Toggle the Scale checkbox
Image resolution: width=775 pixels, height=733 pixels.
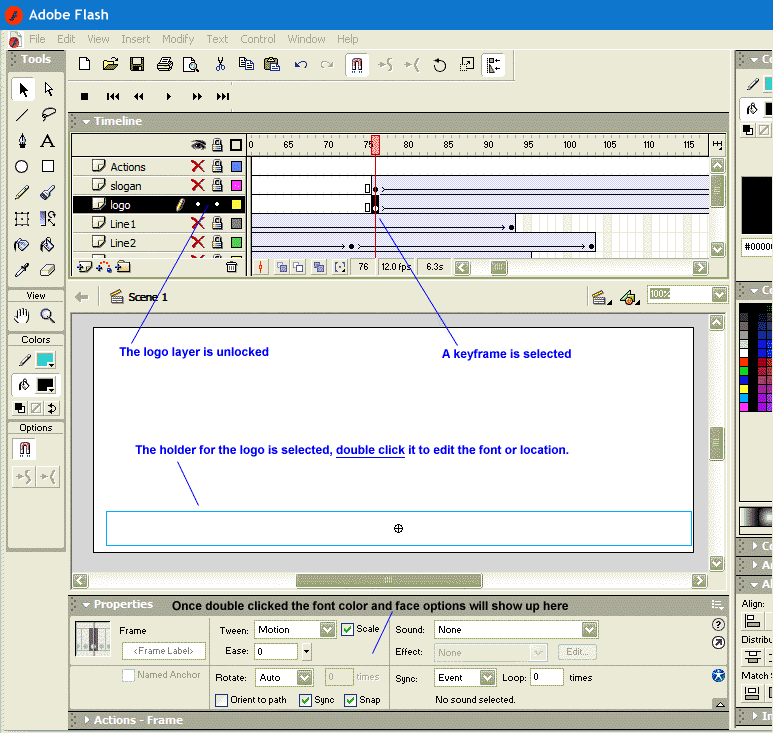coord(347,630)
